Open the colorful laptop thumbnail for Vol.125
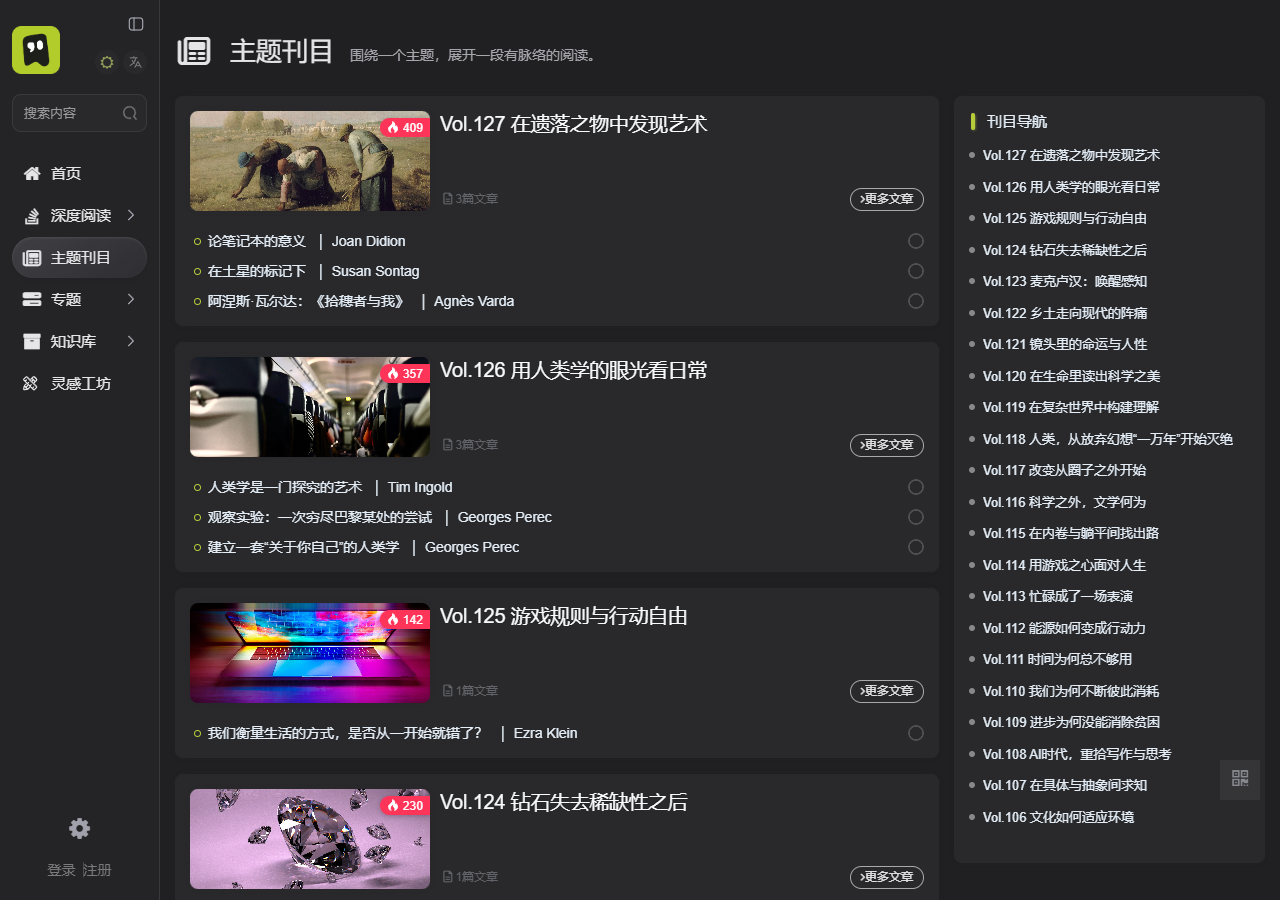Image resolution: width=1280 pixels, height=900 pixels. click(x=310, y=653)
